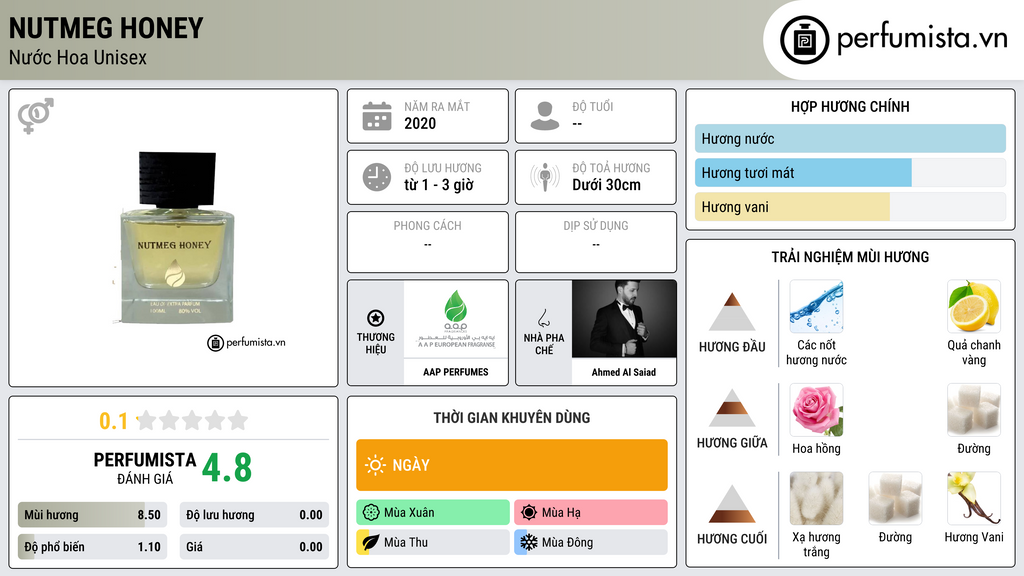The height and width of the screenshot is (576, 1024).
Task: Click the sun icon in the Ngày bar
Action: coord(376,465)
